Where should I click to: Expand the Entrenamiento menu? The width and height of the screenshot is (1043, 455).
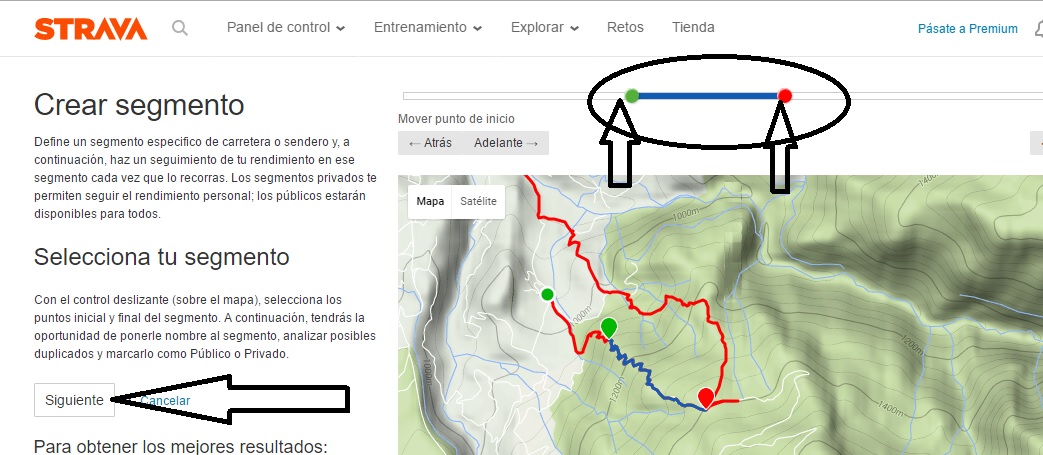coord(428,27)
